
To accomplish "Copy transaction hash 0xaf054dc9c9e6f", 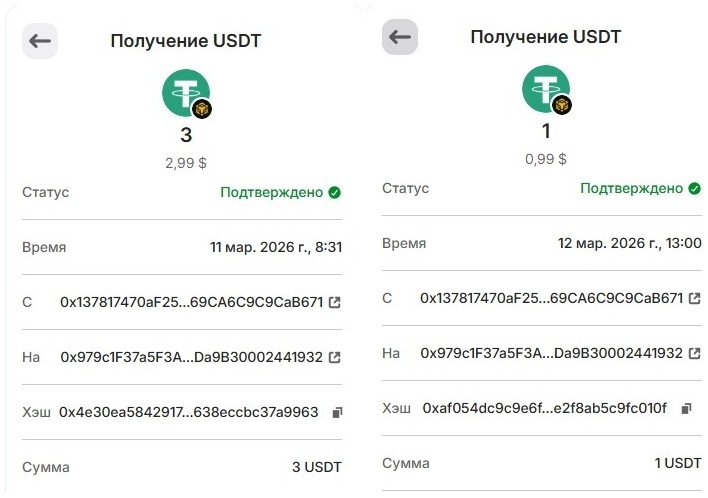I will point(686,408).
